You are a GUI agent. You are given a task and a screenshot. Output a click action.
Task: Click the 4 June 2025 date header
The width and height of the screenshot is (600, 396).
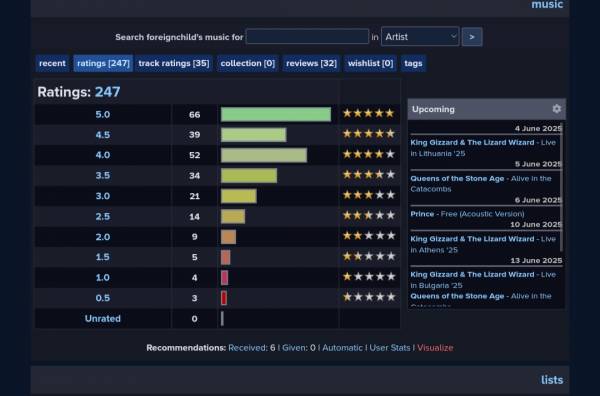[538, 129]
